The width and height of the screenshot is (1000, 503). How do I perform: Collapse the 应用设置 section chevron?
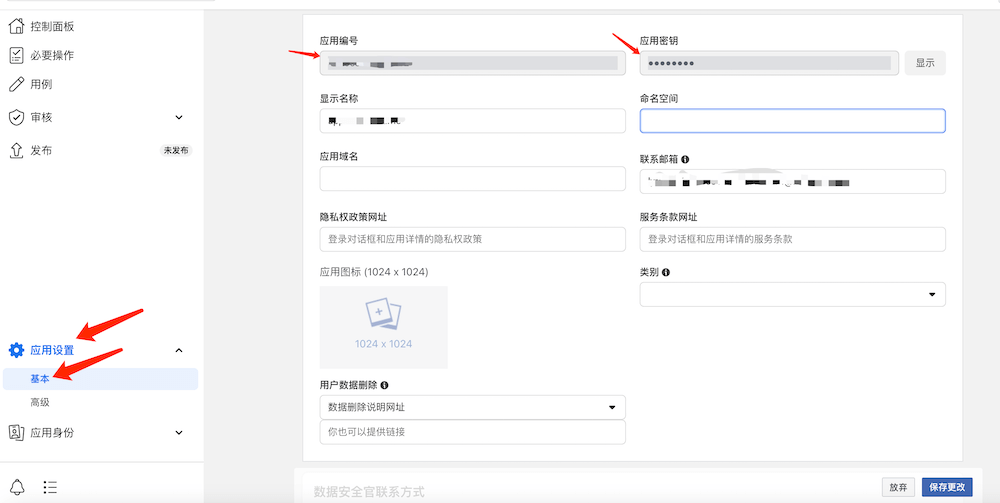179,350
